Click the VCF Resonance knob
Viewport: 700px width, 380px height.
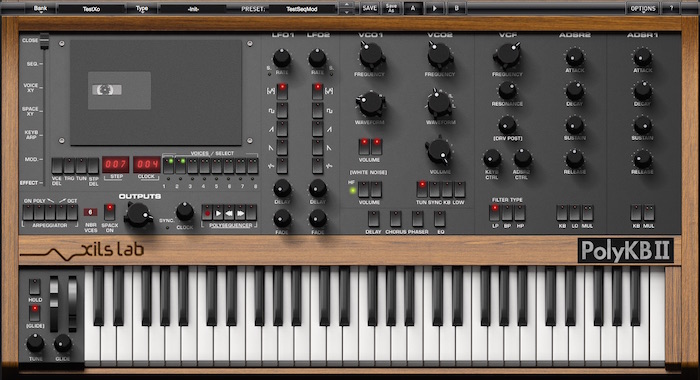(508, 91)
